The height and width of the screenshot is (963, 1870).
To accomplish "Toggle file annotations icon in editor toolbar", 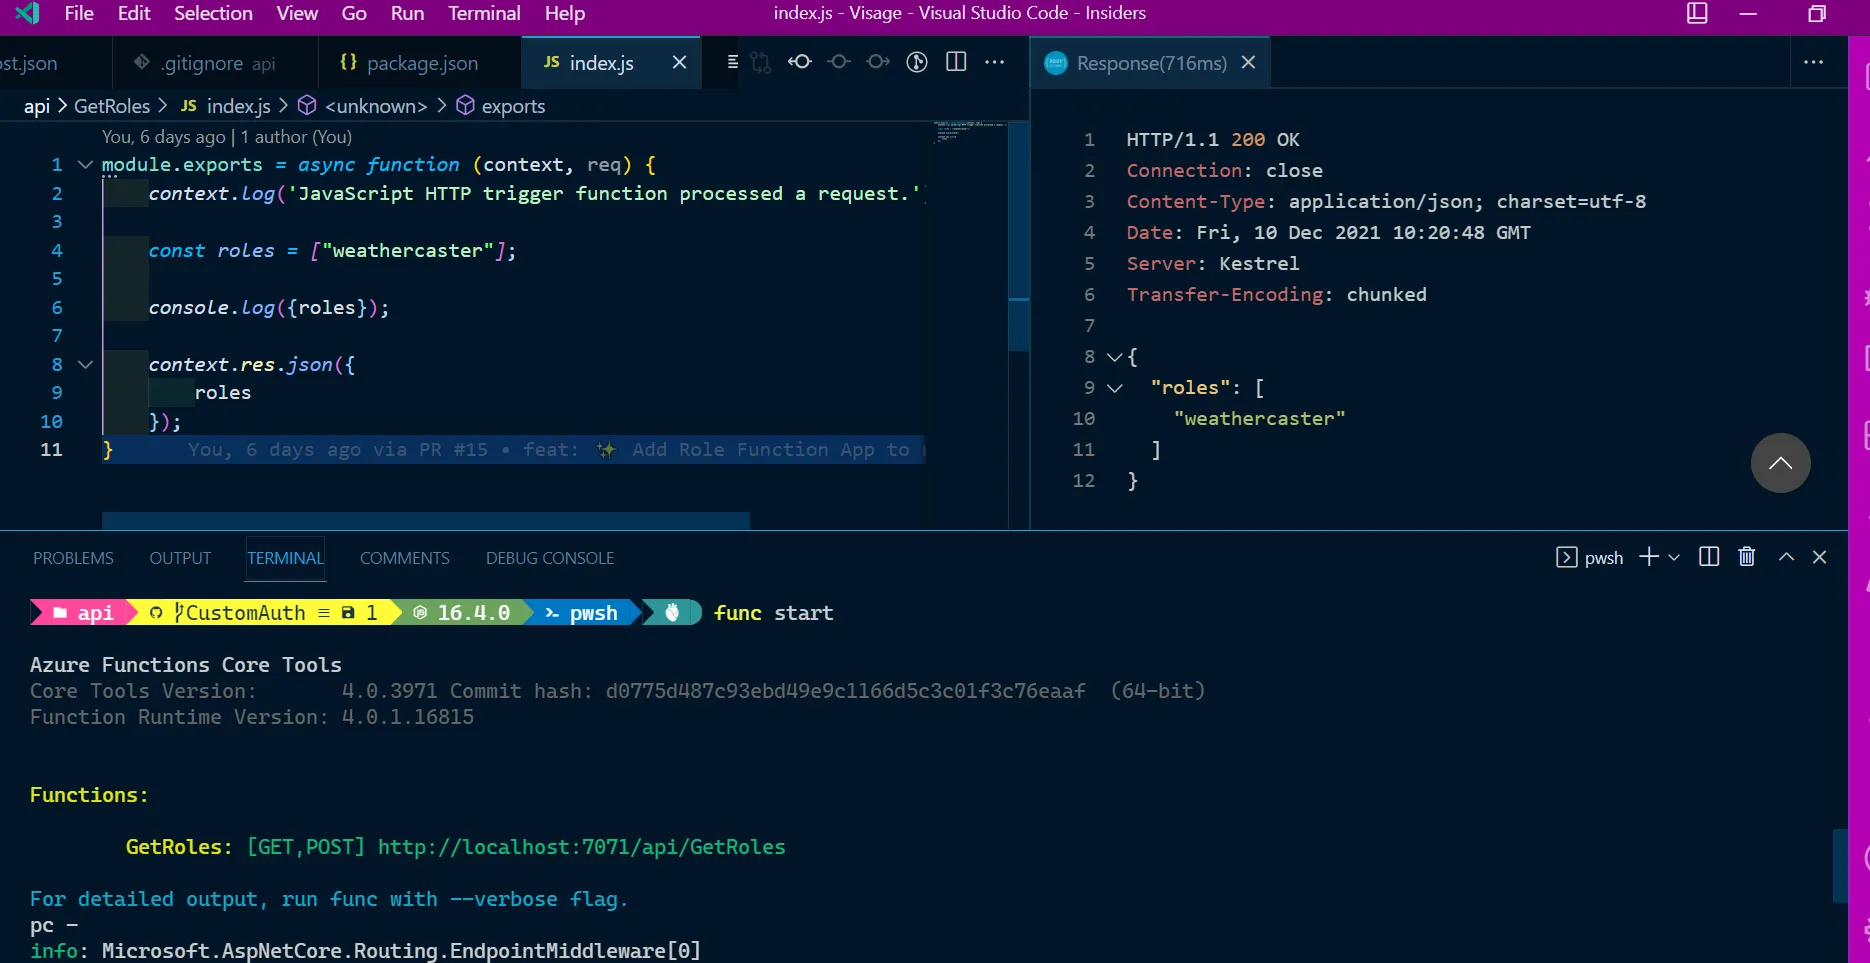I will coord(732,62).
